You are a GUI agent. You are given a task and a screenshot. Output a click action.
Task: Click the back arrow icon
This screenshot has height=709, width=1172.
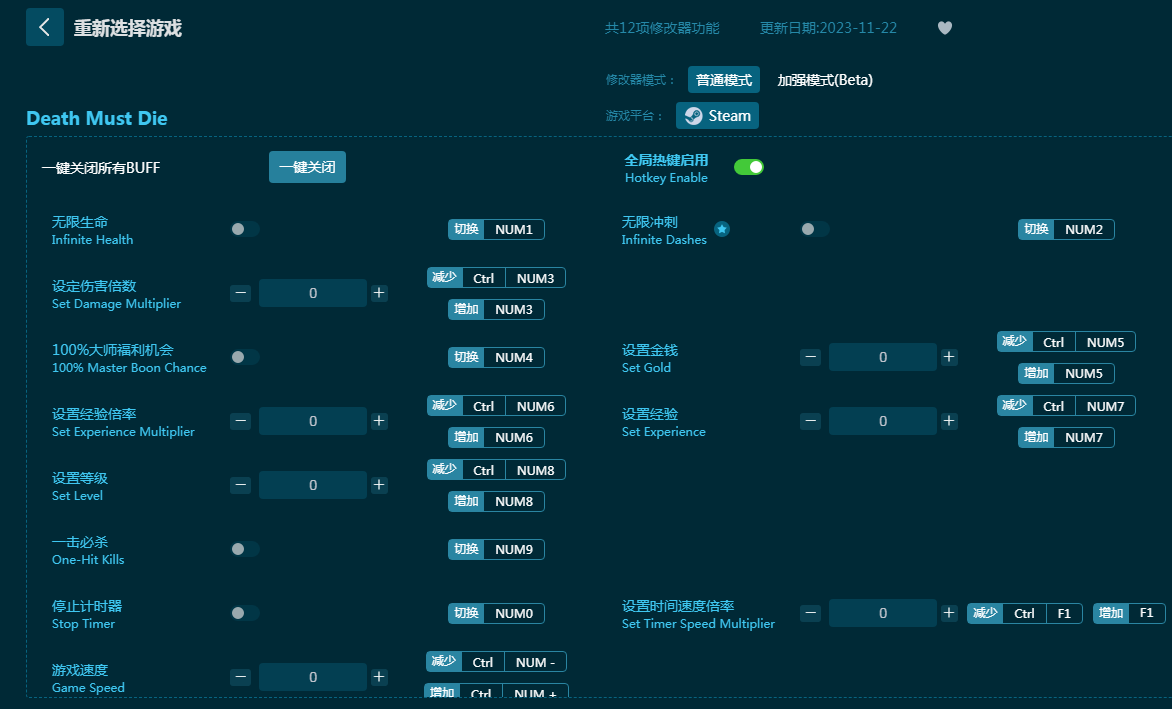tap(44, 27)
